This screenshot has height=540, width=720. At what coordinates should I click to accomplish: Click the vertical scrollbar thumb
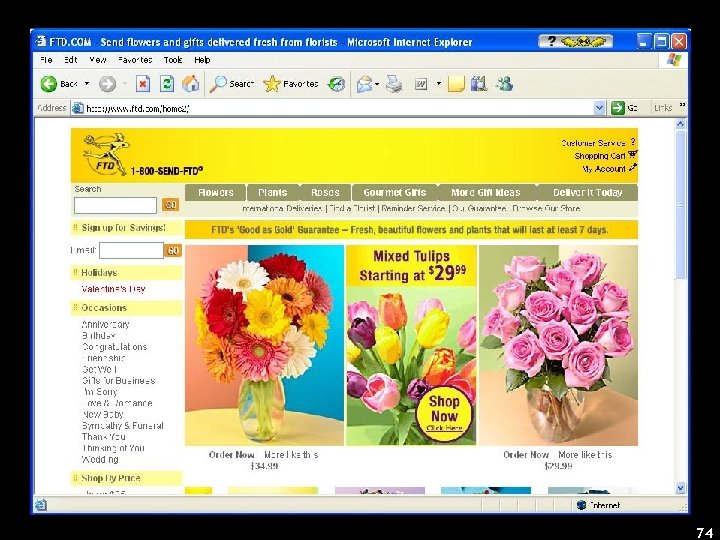[681, 205]
